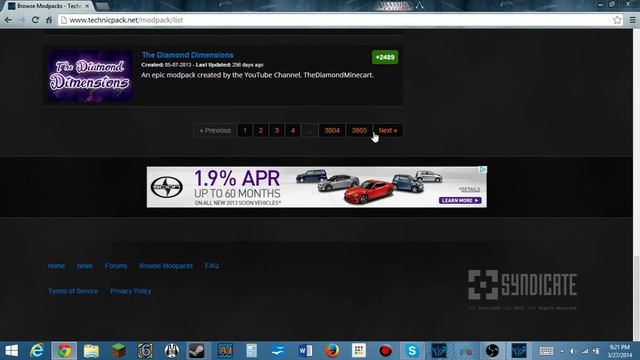Click the Scion logo in the ad
Image resolution: width=640 pixels, height=360 pixels.
coord(167,188)
